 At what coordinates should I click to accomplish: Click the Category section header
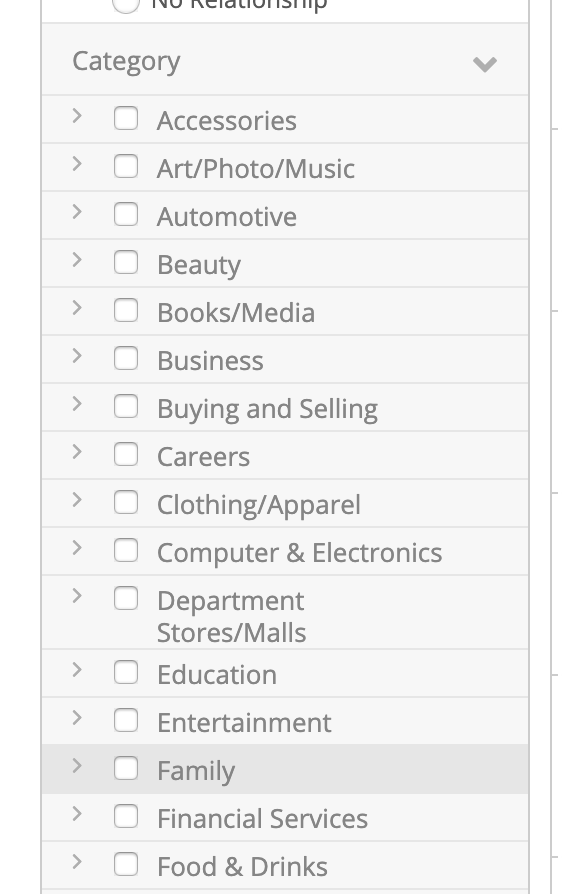pyautogui.click(x=285, y=59)
